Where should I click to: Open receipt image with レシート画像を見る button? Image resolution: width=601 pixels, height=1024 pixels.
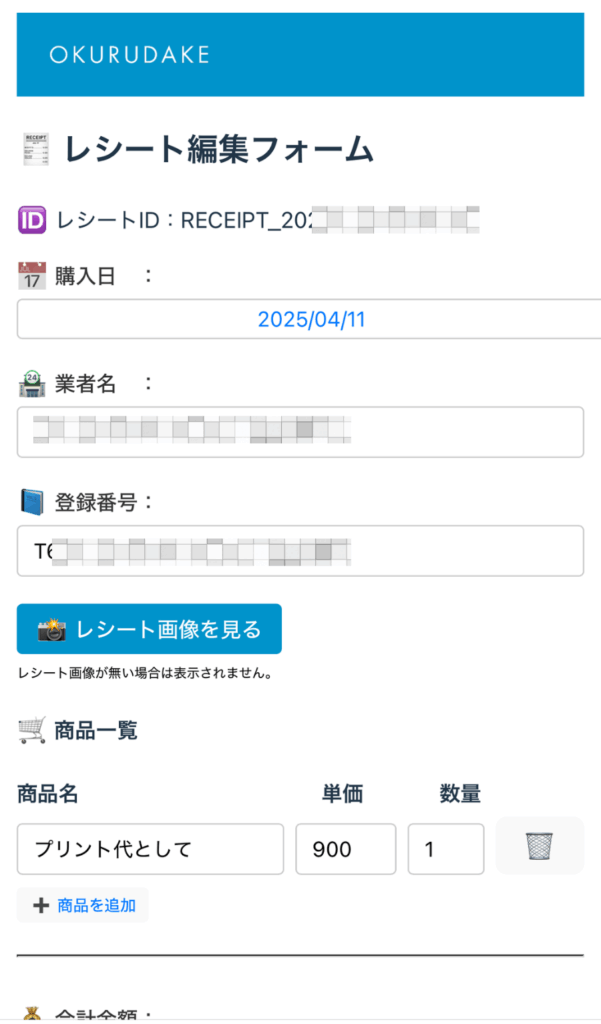149,629
